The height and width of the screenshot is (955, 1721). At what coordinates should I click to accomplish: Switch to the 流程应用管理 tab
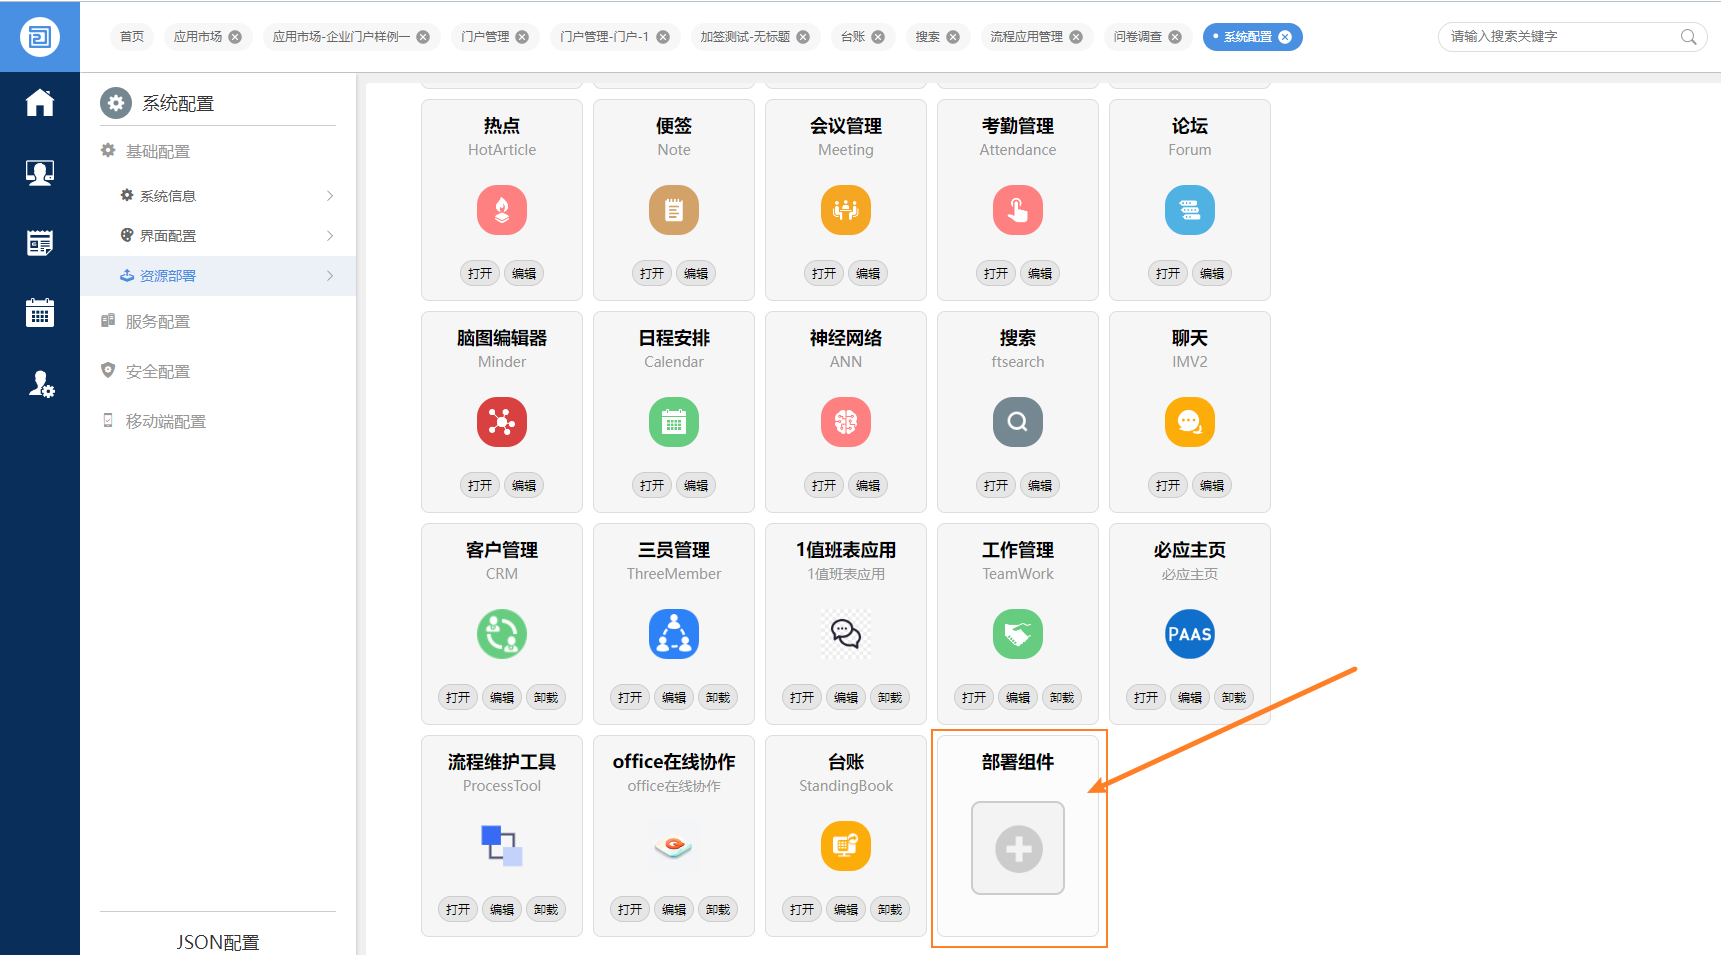pyautogui.click(x=1026, y=37)
